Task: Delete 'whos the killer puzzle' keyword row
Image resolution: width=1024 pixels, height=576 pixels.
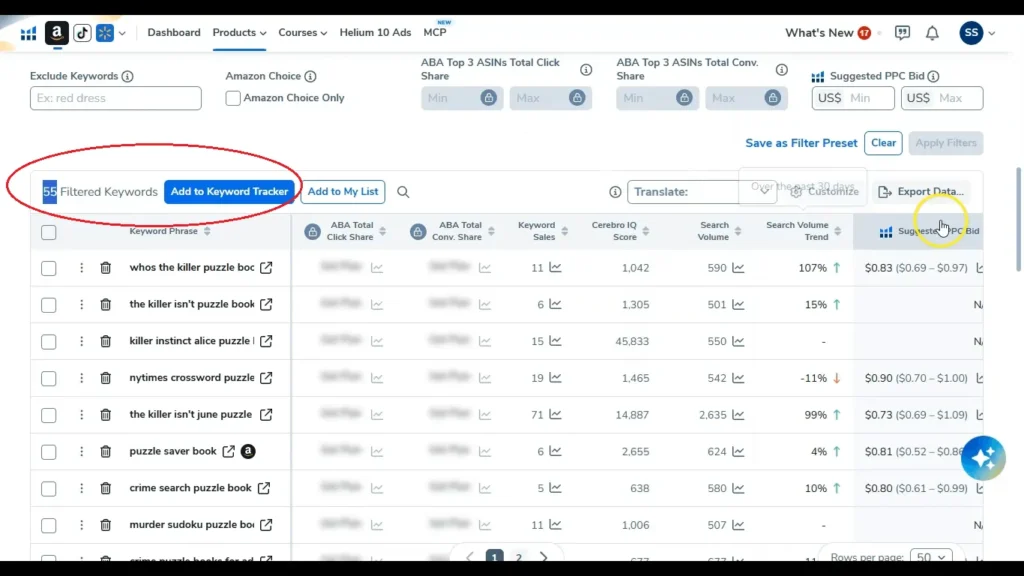Action: click(x=105, y=268)
